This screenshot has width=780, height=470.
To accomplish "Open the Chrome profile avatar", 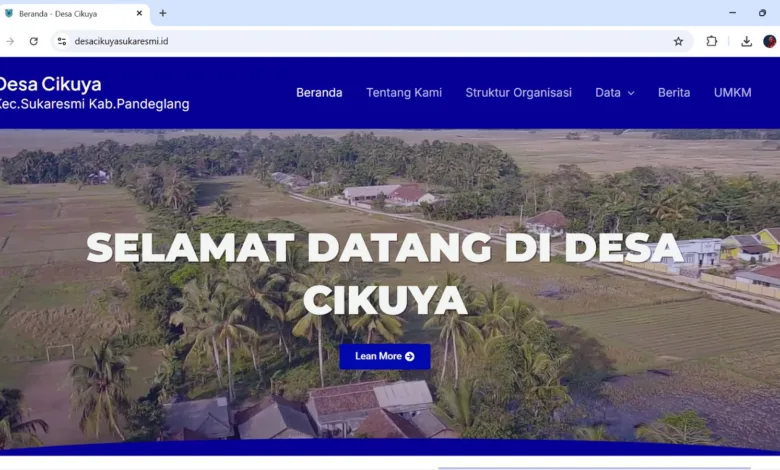I will 770,41.
